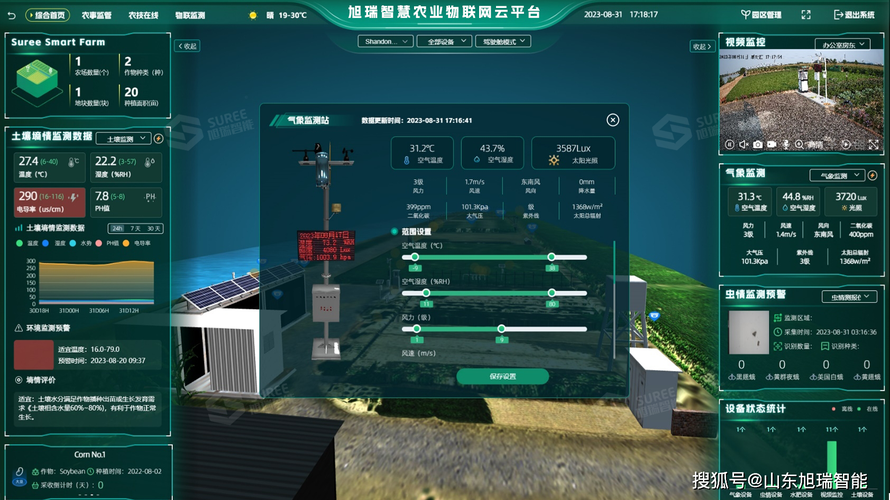The width and height of the screenshot is (890, 500).
Task: Toggle cyan 水势 legend series
Action: (80, 243)
